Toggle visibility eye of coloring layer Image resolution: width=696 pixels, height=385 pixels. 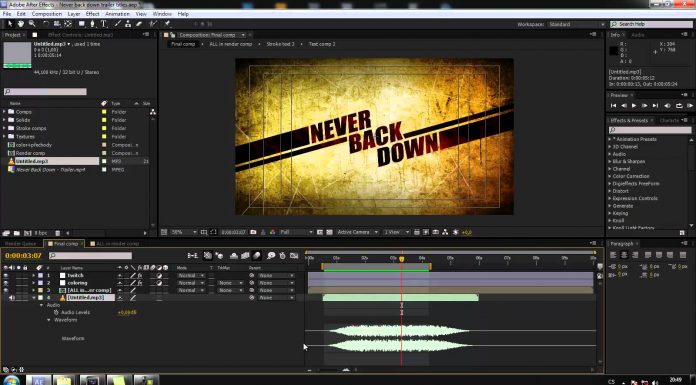click(6, 283)
